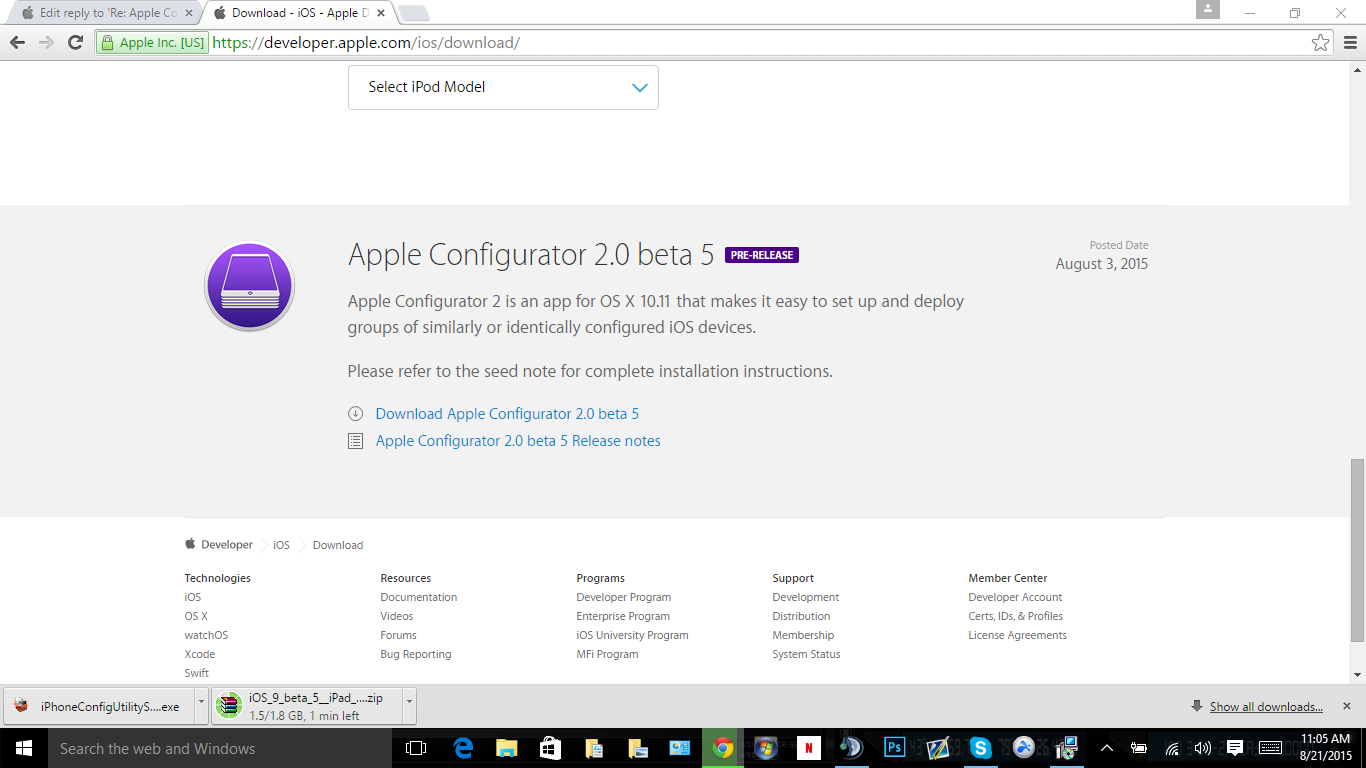Open File Explorer from the taskbar
Viewport: 1366px width, 768px height.
tap(507, 748)
